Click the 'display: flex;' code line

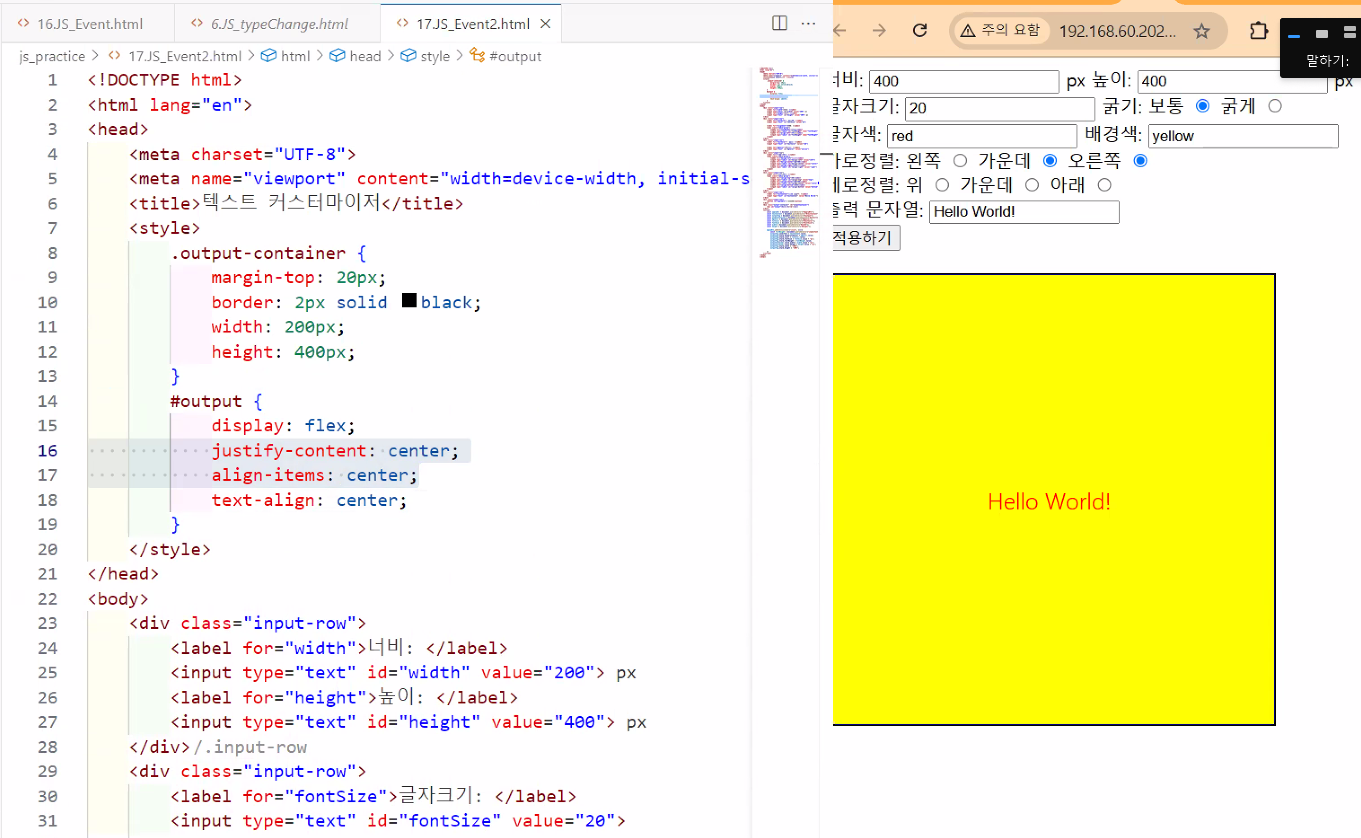[283, 426]
